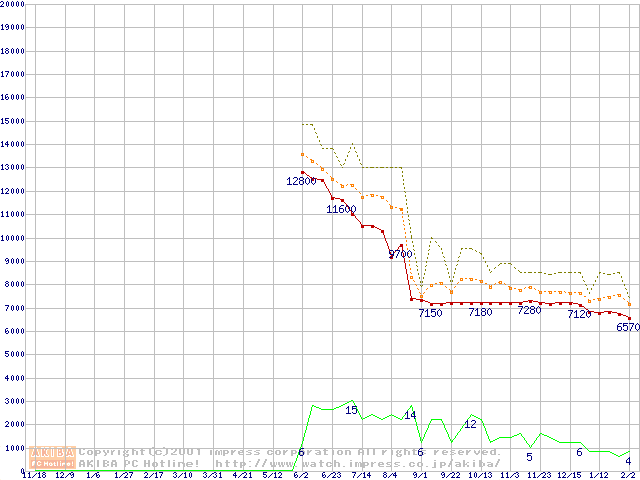Click the AKIBA PC Hotline logo

pos(53,458)
